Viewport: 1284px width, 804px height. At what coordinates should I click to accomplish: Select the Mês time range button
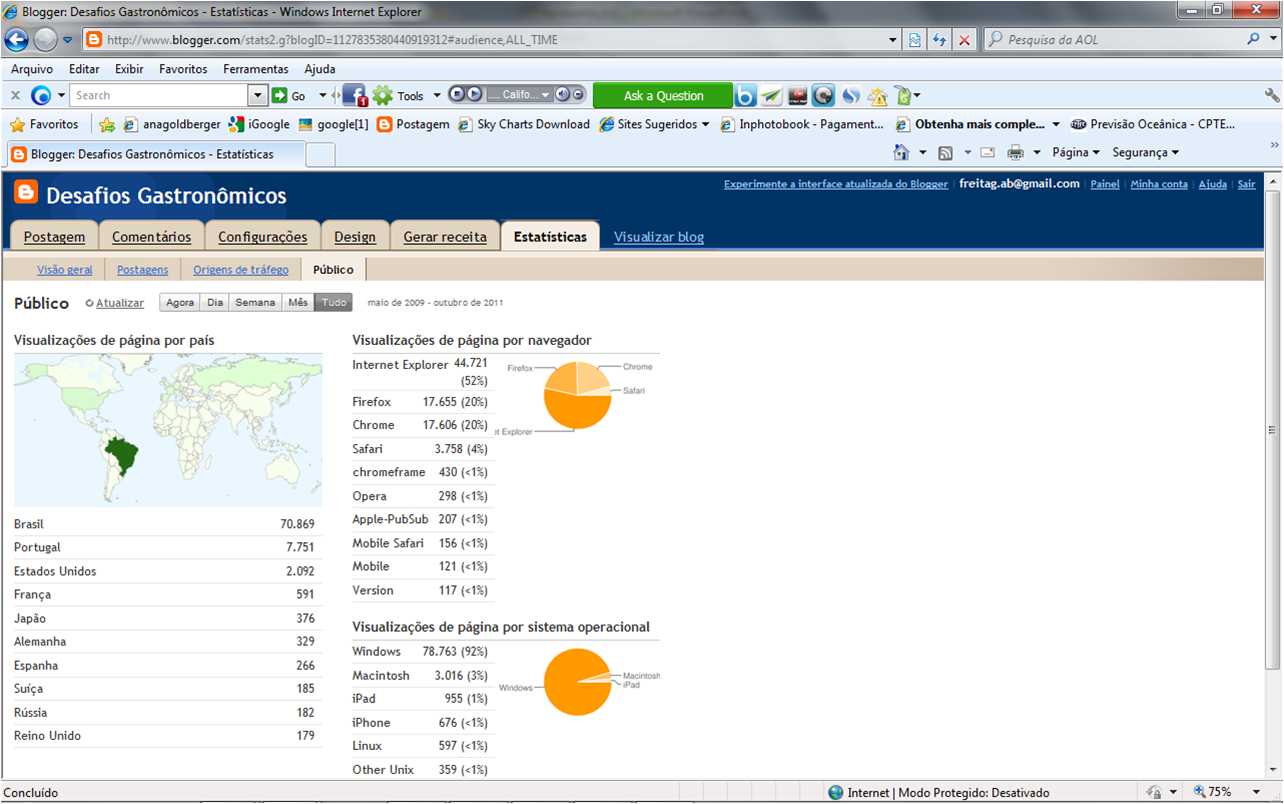pyautogui.click(x=298, y=303)
